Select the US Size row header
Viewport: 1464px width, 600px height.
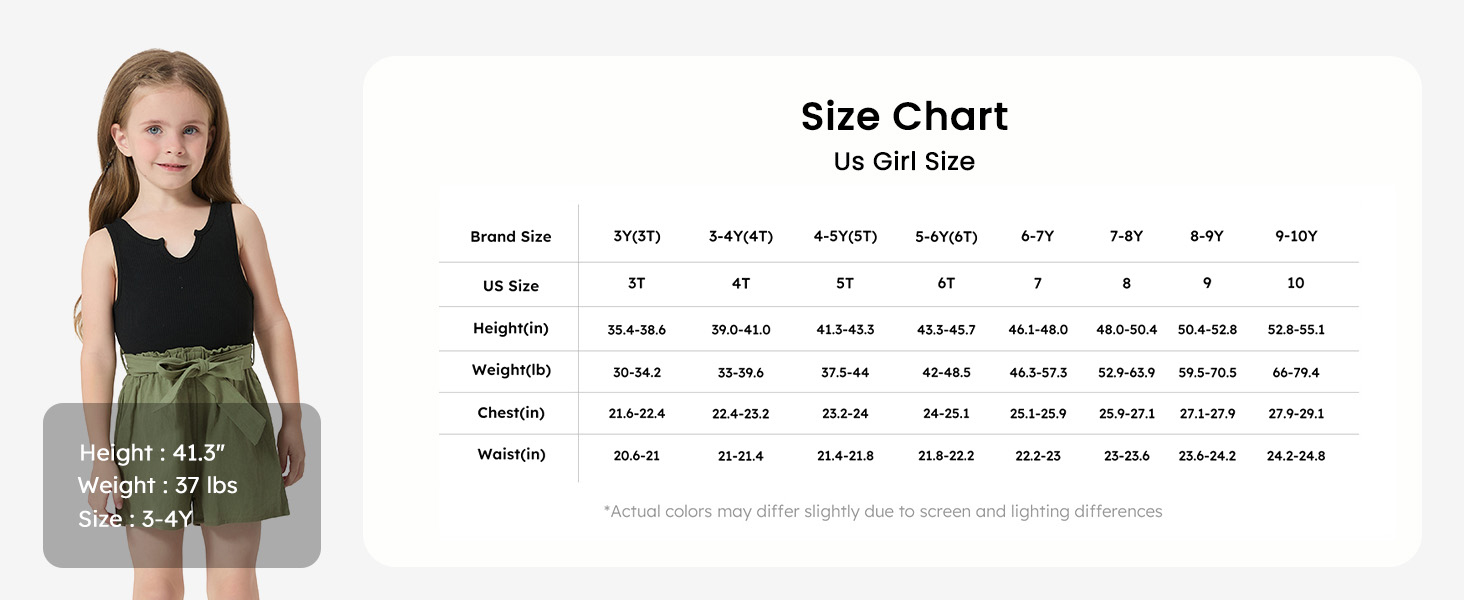pos(510,286)
